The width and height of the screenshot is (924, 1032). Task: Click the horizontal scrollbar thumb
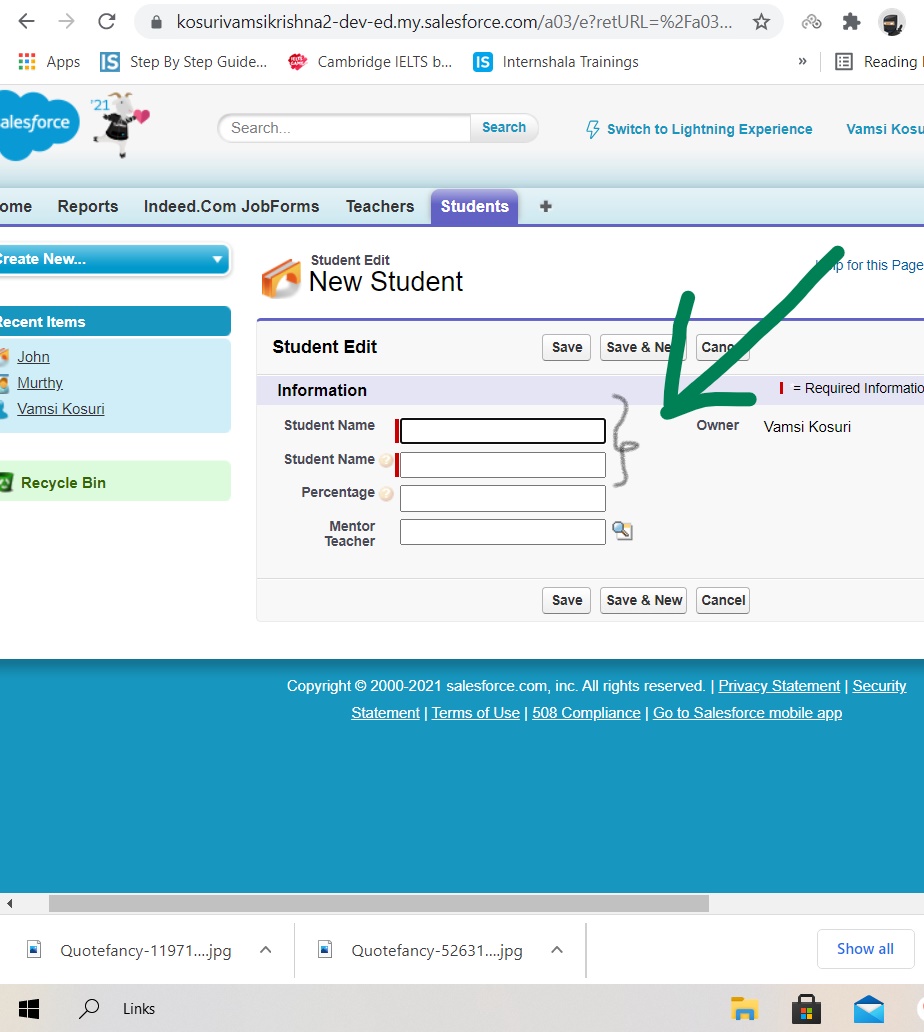[379, 904]
